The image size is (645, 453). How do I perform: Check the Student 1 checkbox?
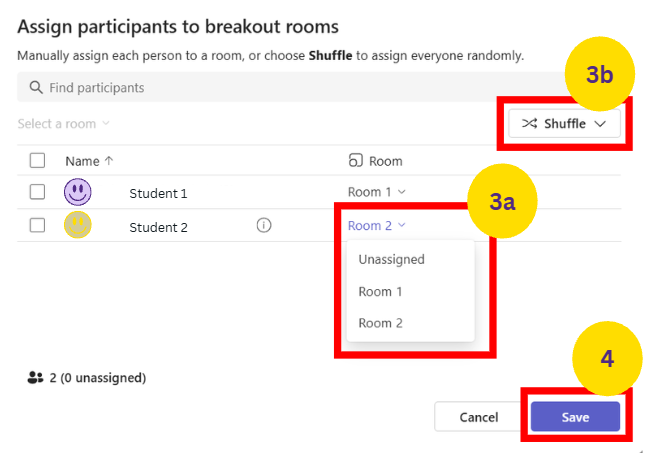coord(38,192)
